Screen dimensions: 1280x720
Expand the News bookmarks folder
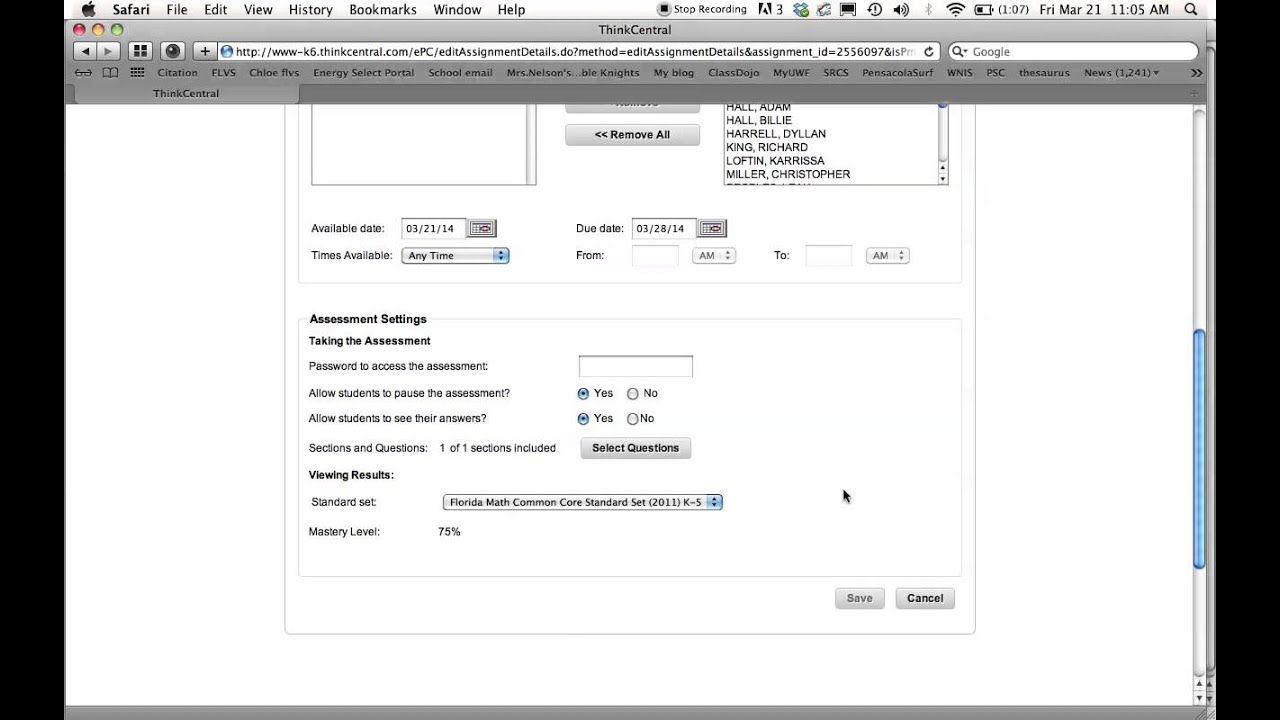click(x=1121, y=72)
